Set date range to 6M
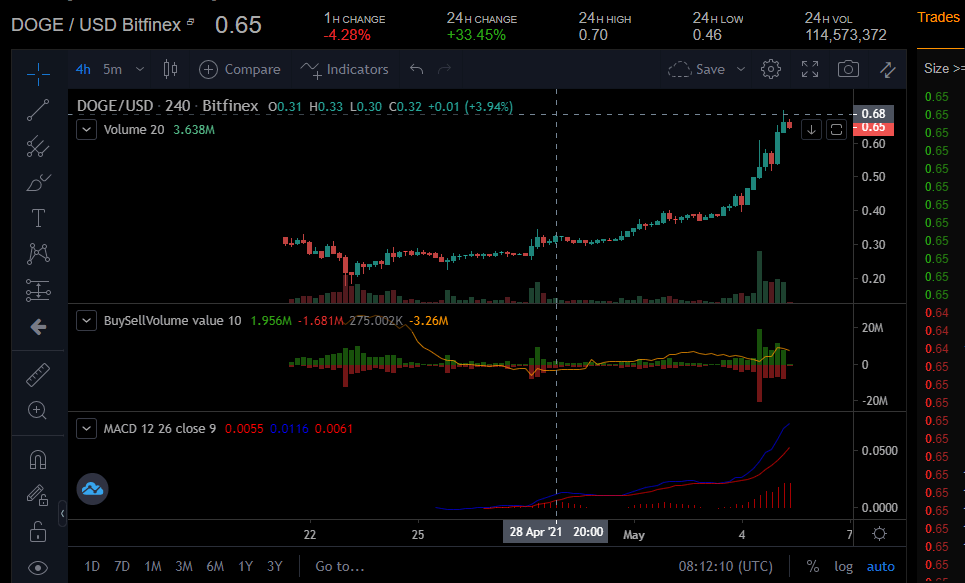The width and height of the screenshot is (965, 583). coord(215,566)
